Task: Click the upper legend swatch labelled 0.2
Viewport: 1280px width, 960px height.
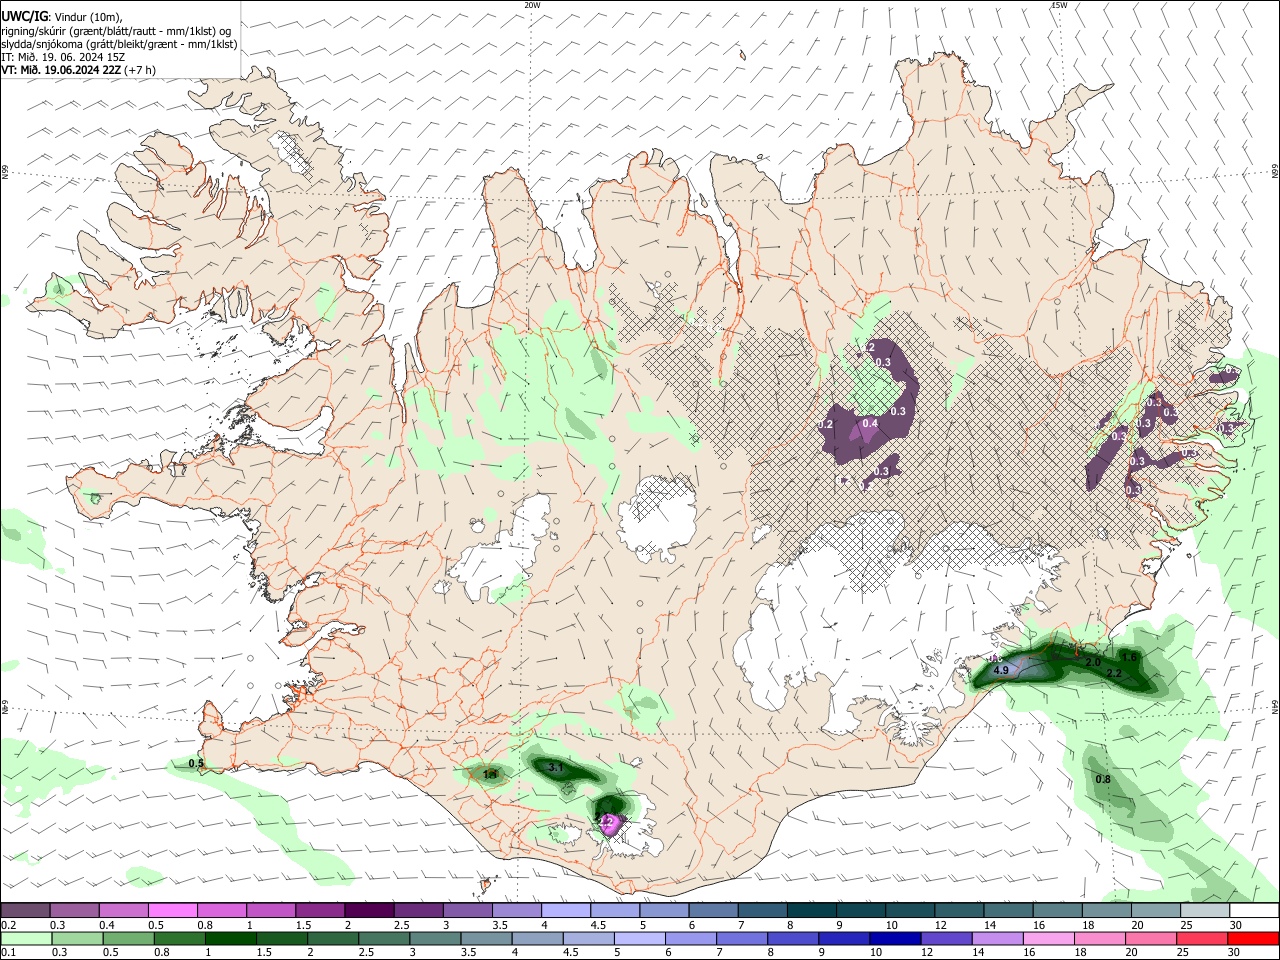Action: click(x=25, y=911)
